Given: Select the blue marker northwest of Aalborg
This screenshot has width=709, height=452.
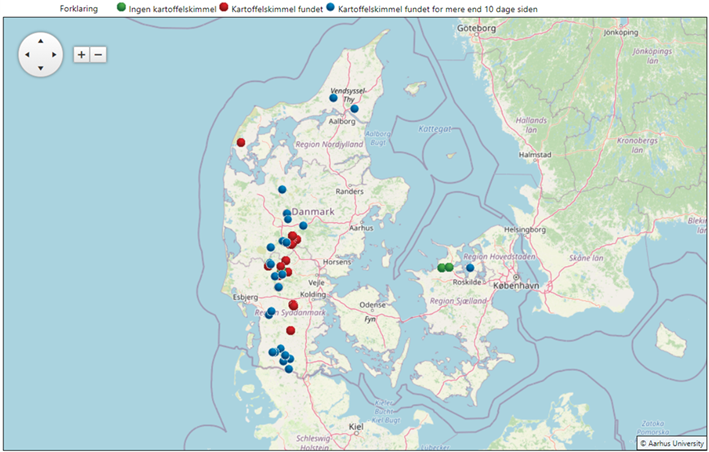Looking at the screenshot, I should 334,98.
